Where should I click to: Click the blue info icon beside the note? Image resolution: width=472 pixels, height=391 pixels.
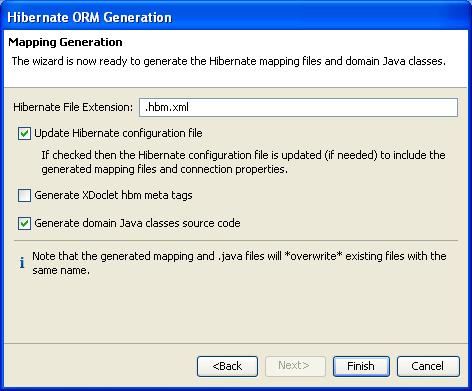pos(22,263)
